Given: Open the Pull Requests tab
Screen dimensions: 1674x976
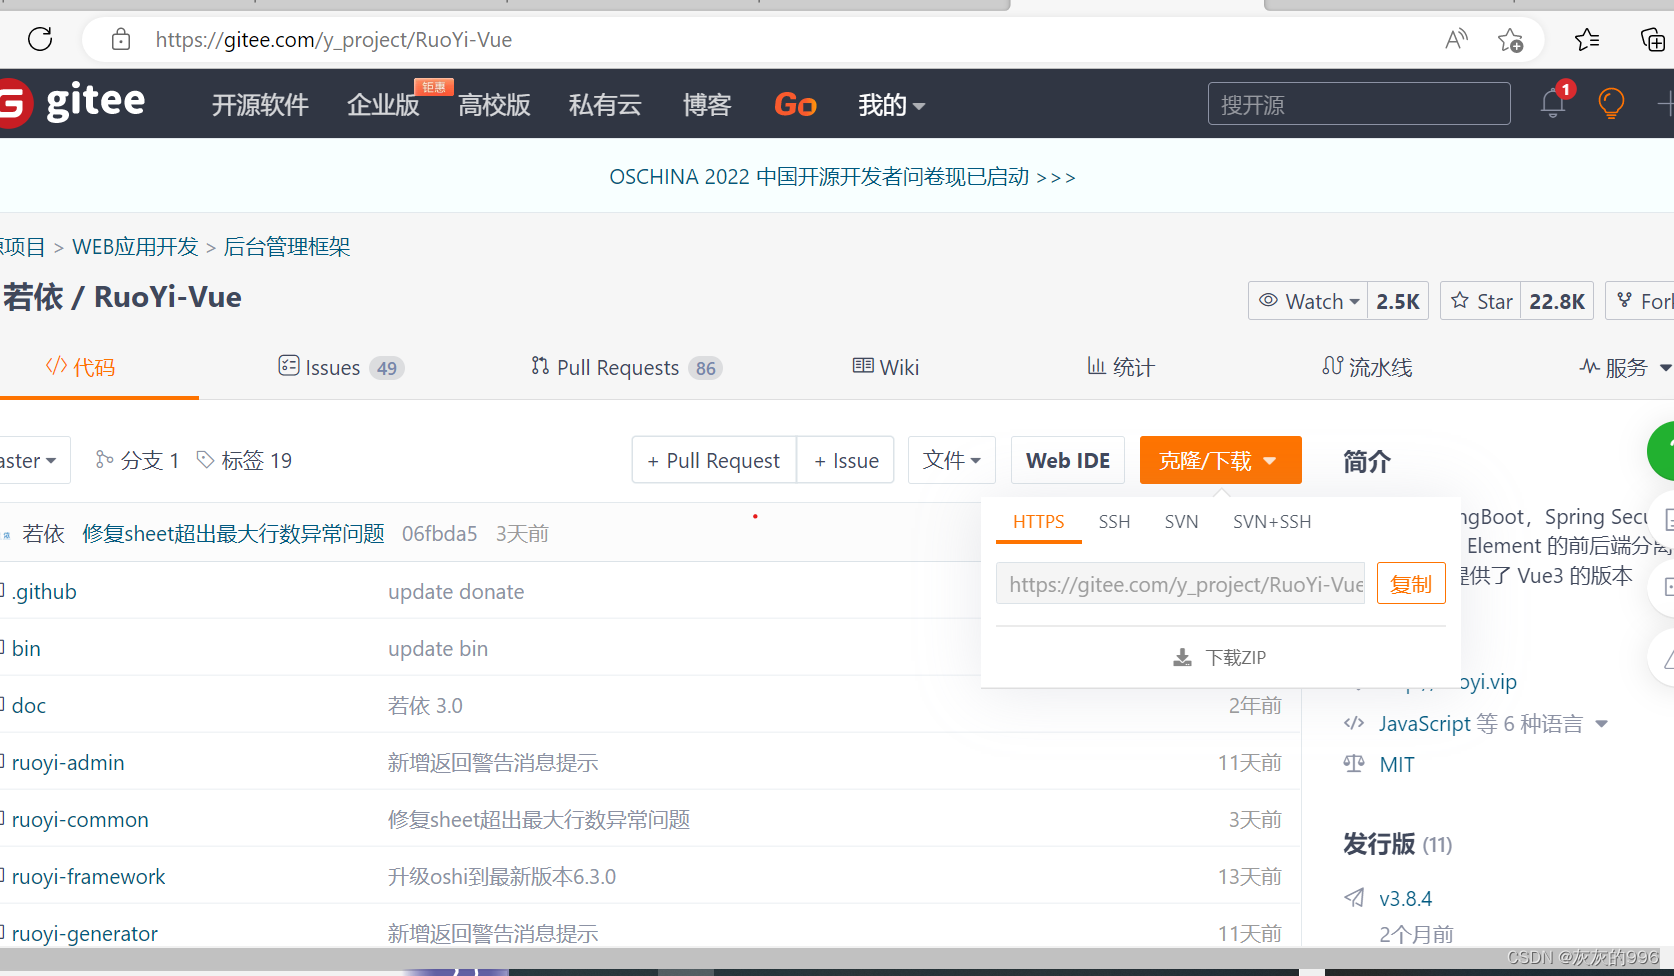Looking at the screenshot, I should tap(626, 368).
